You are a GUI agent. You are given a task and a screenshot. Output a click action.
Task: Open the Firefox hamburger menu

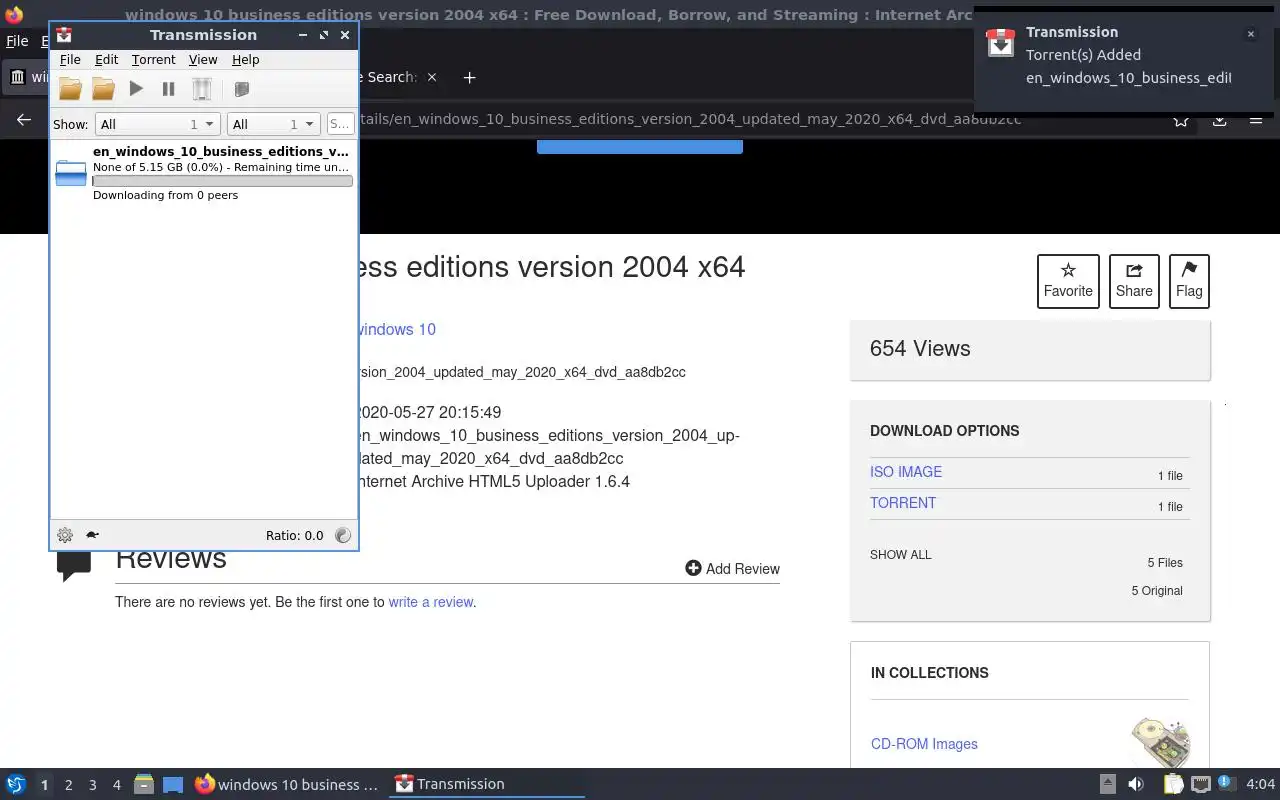point(1256,120)
